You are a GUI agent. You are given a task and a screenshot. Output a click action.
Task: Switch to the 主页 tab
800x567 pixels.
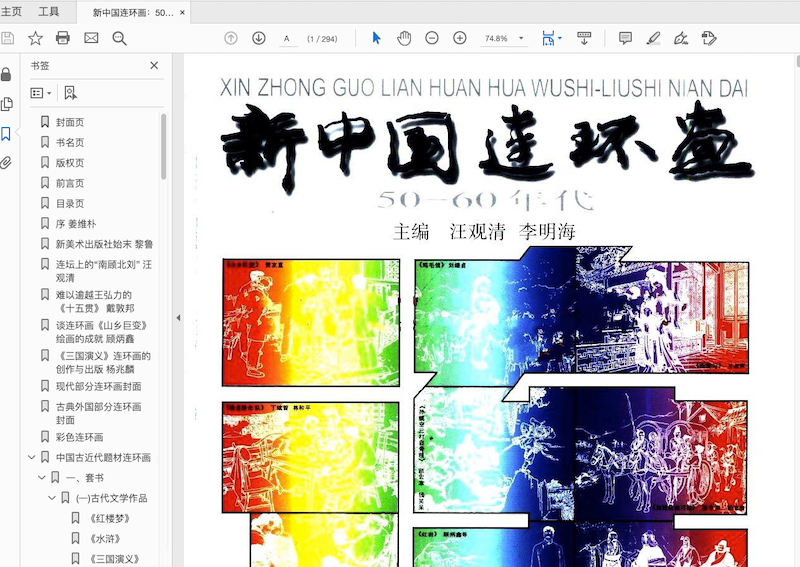pos(11,12)
